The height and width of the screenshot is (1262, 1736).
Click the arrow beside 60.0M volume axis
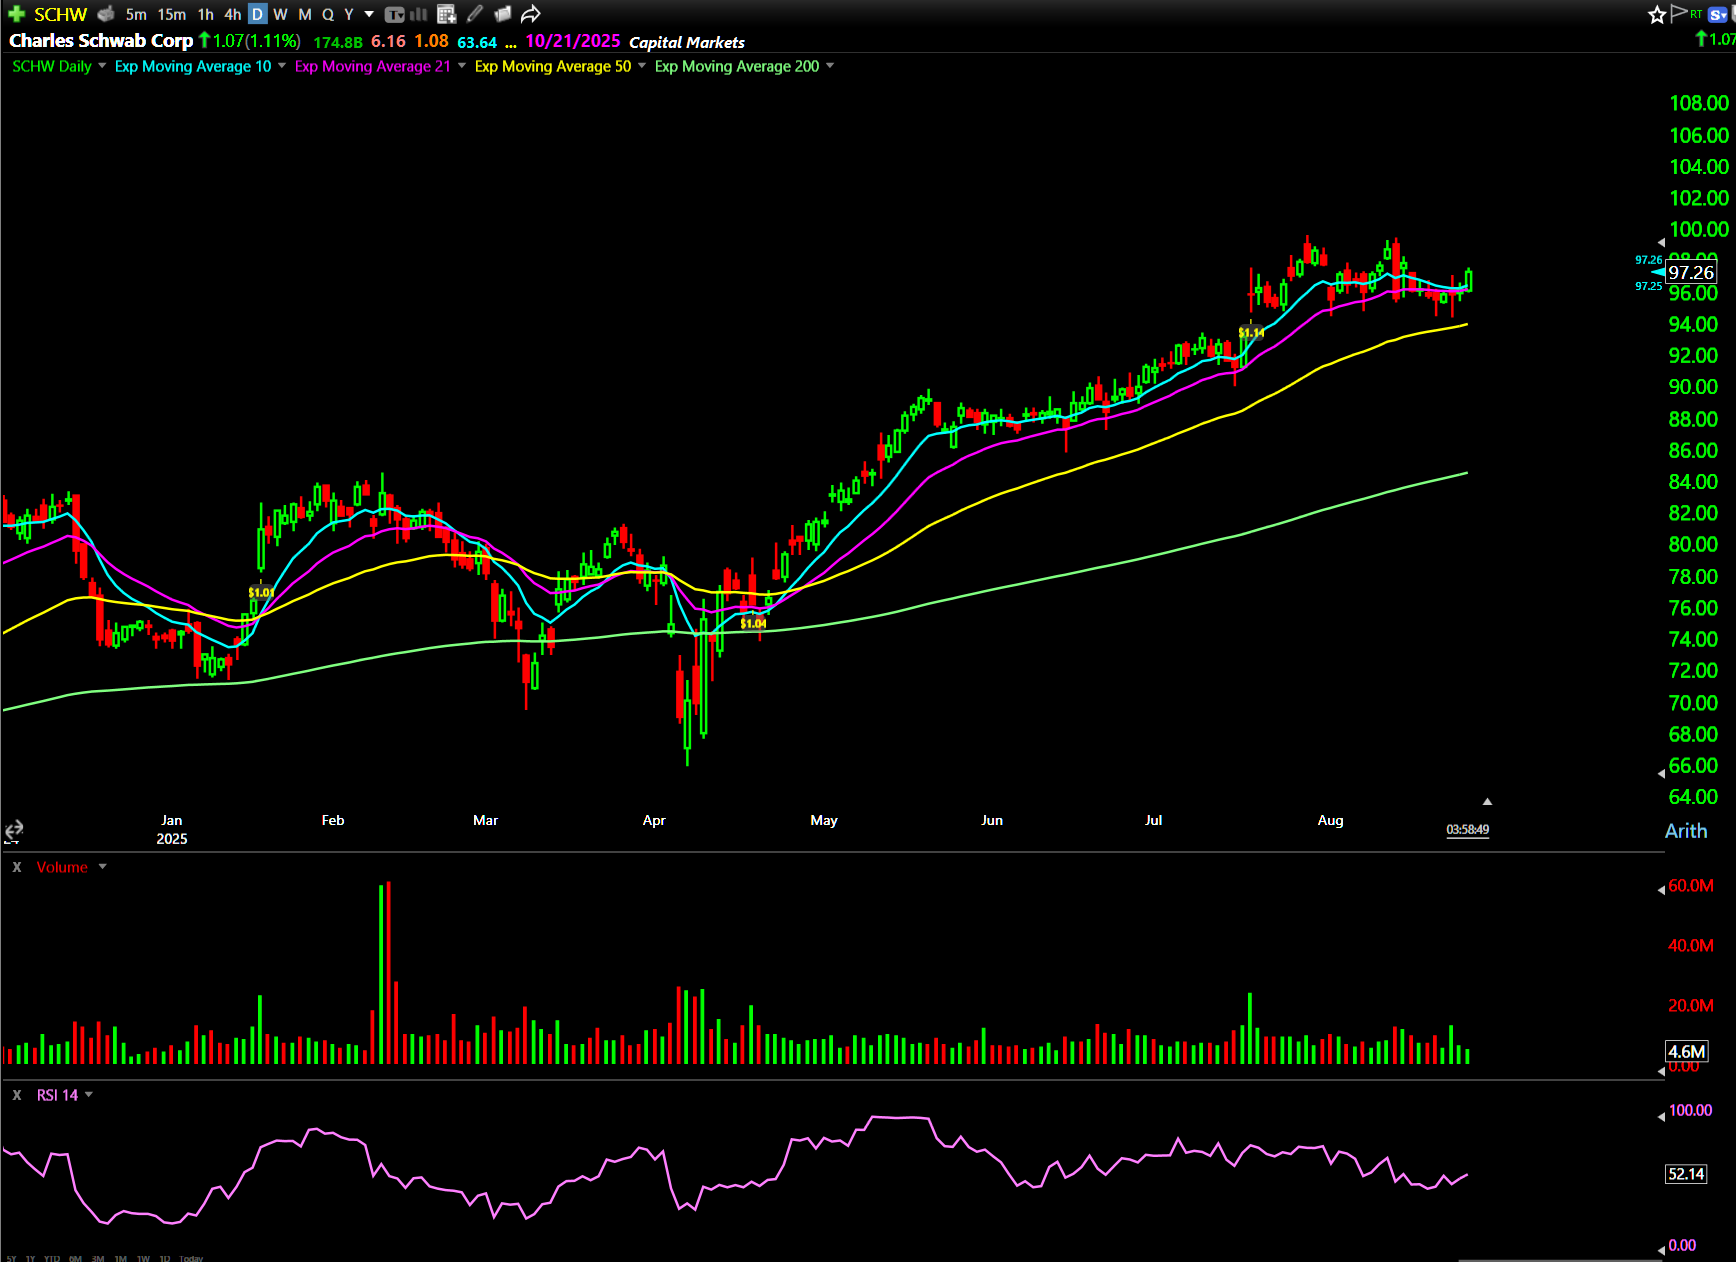1662,890
